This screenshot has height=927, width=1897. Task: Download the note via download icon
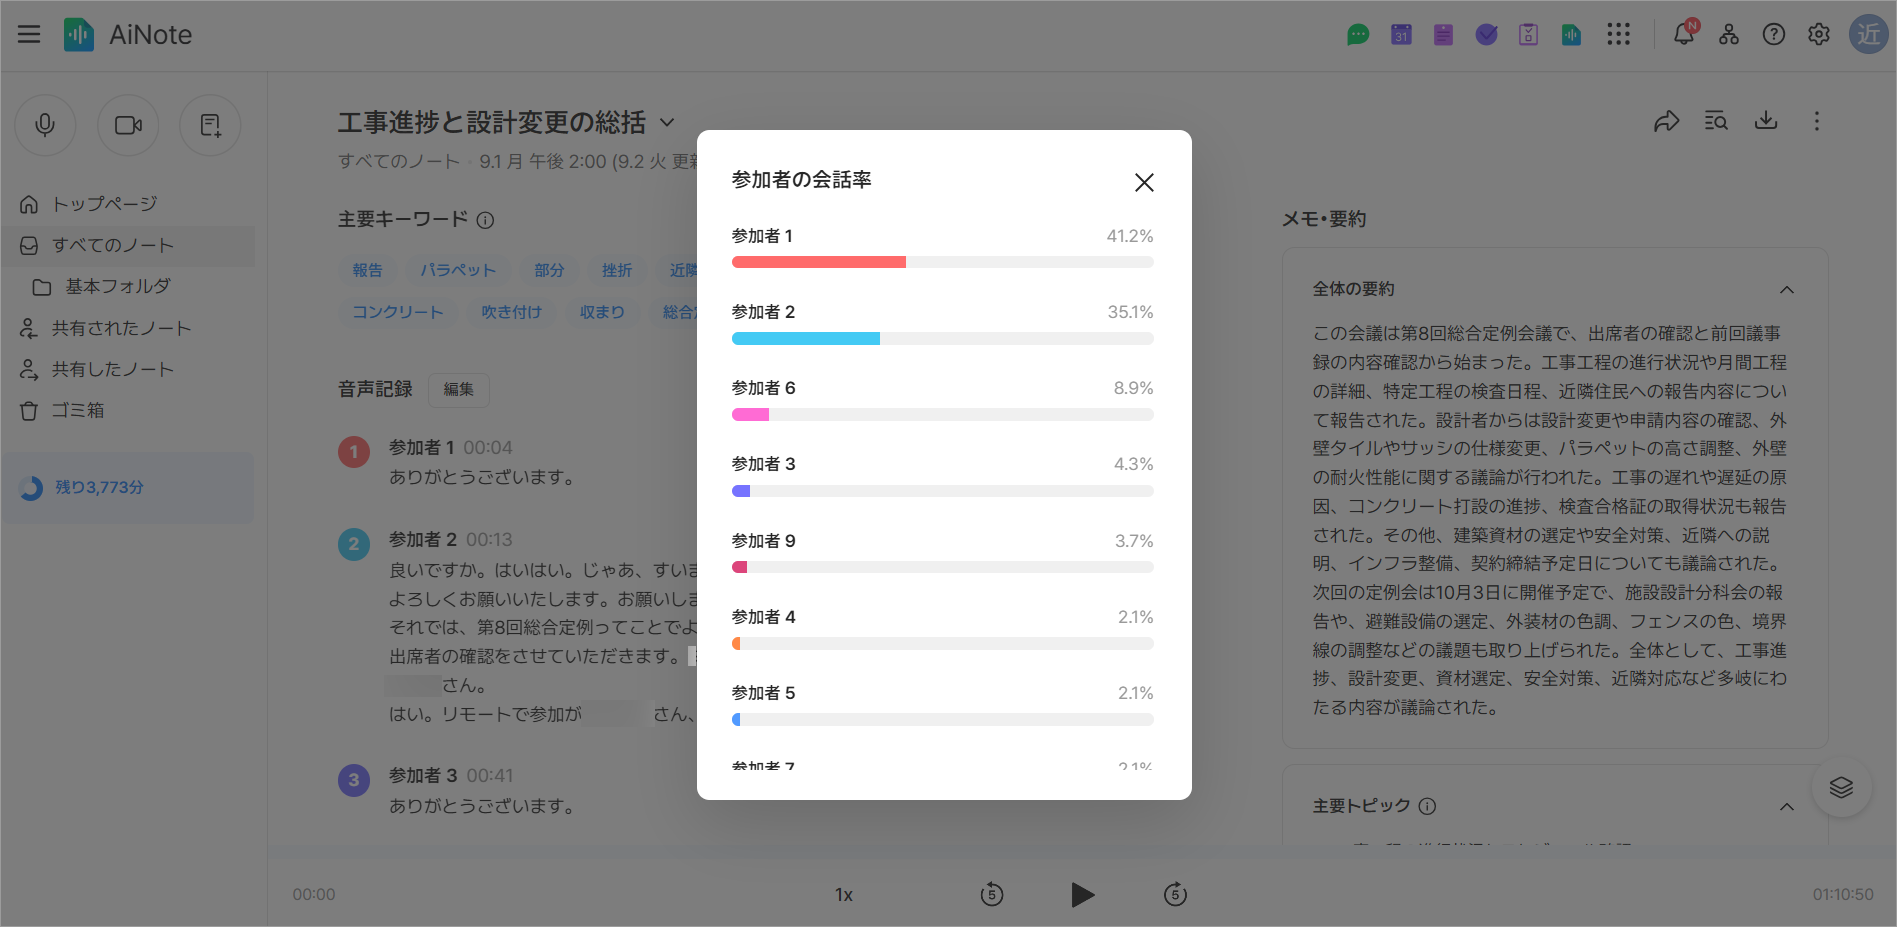coord(1766,121)
